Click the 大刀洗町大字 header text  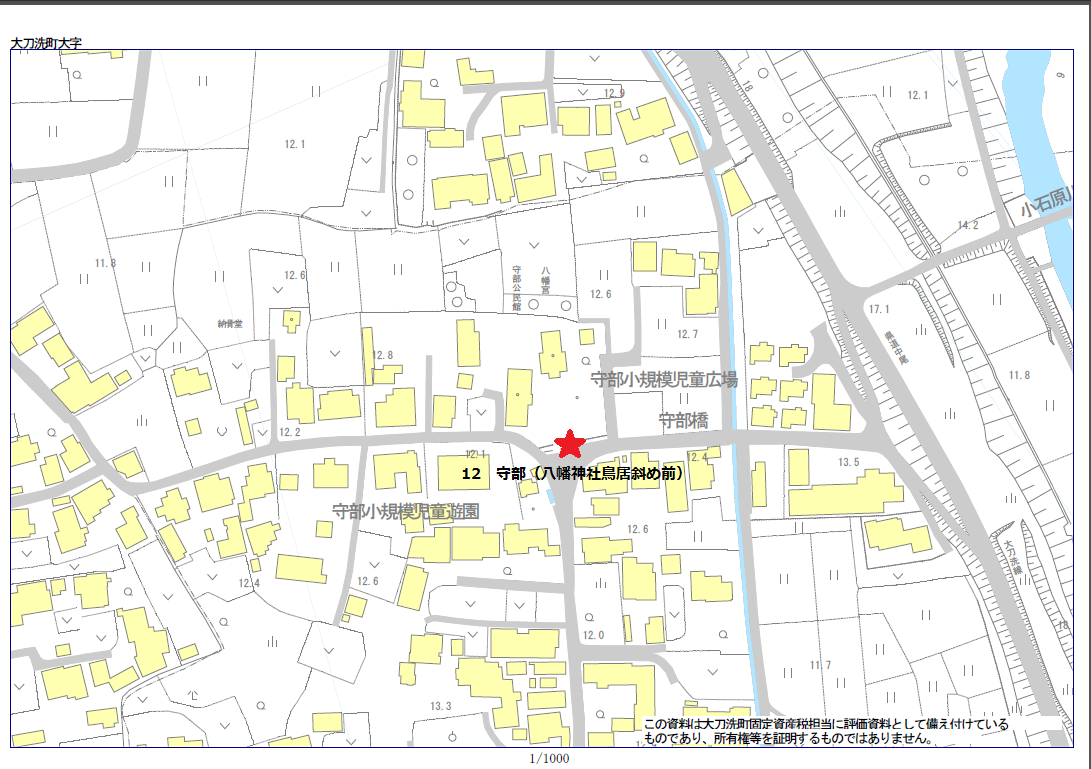pyautogui.click(x=46, y=44)
